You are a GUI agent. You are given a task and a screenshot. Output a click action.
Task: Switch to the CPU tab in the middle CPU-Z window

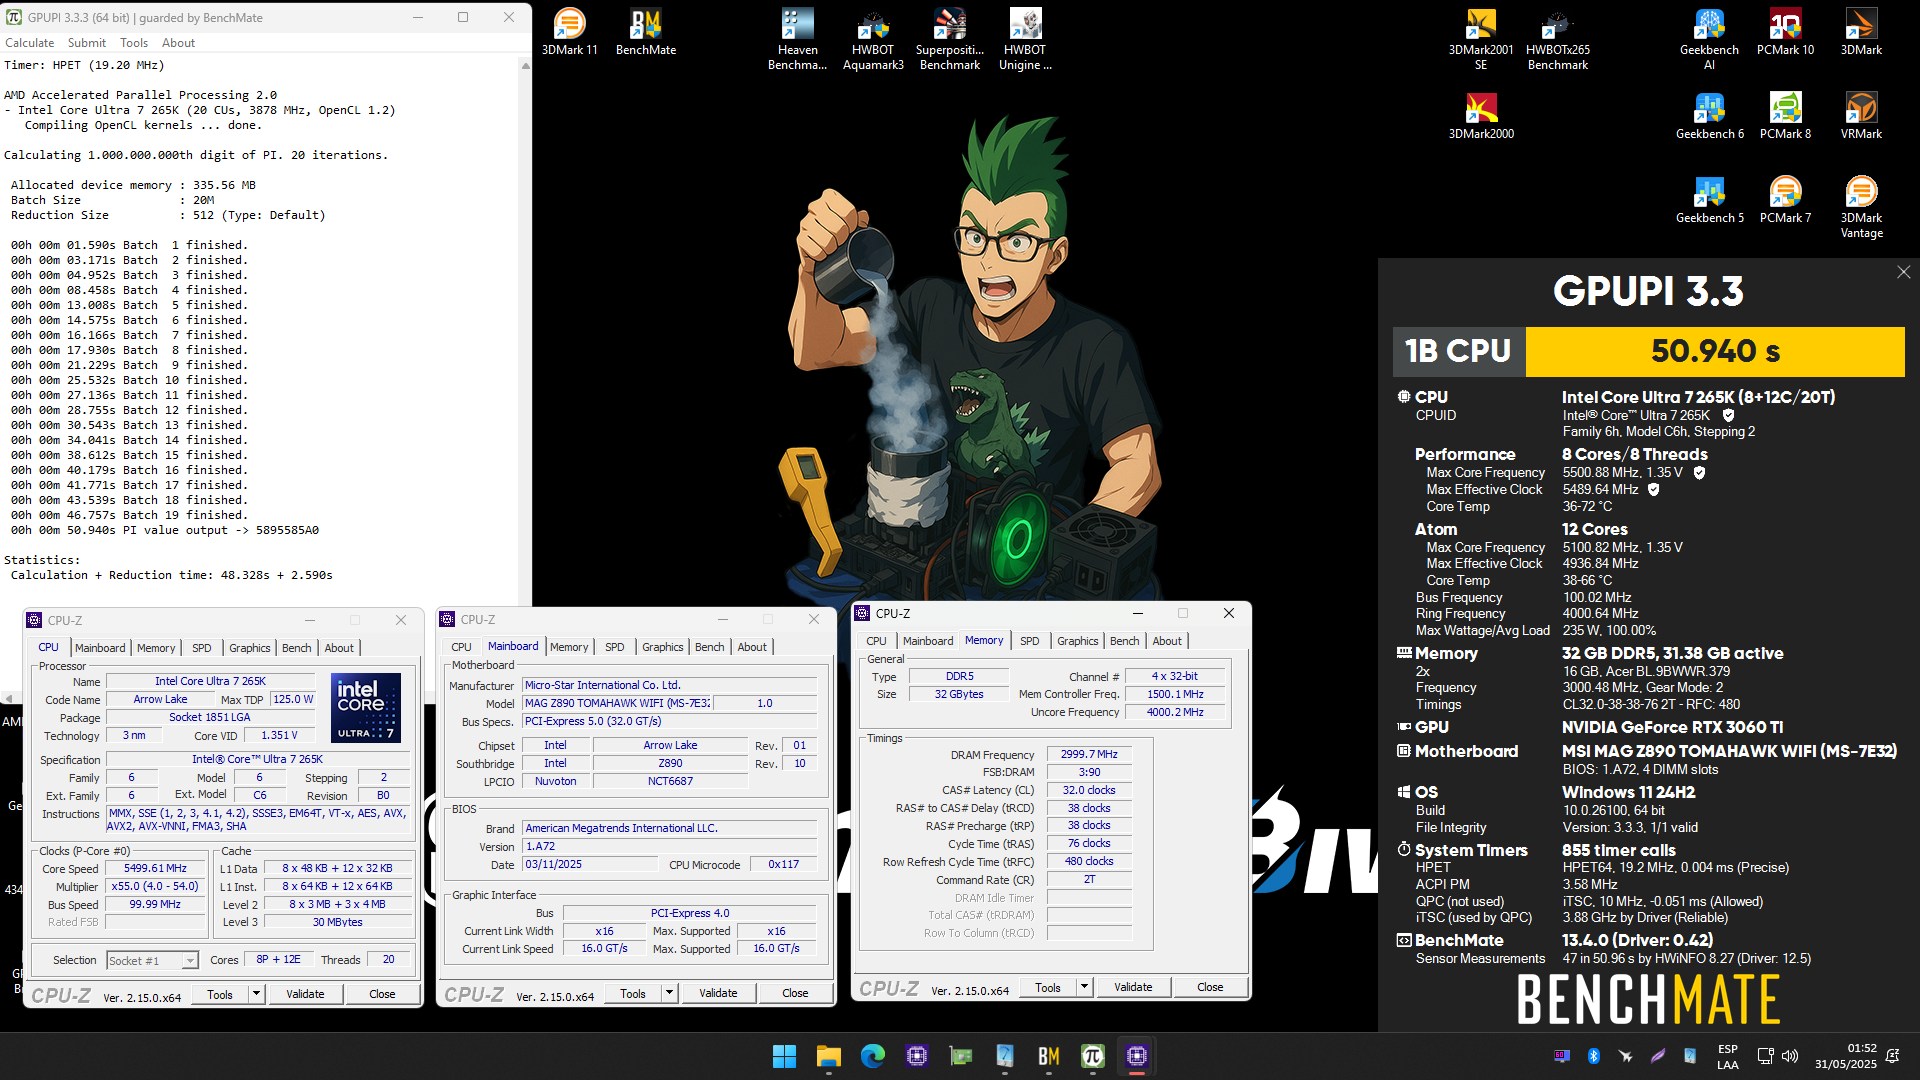click(461, 647)
